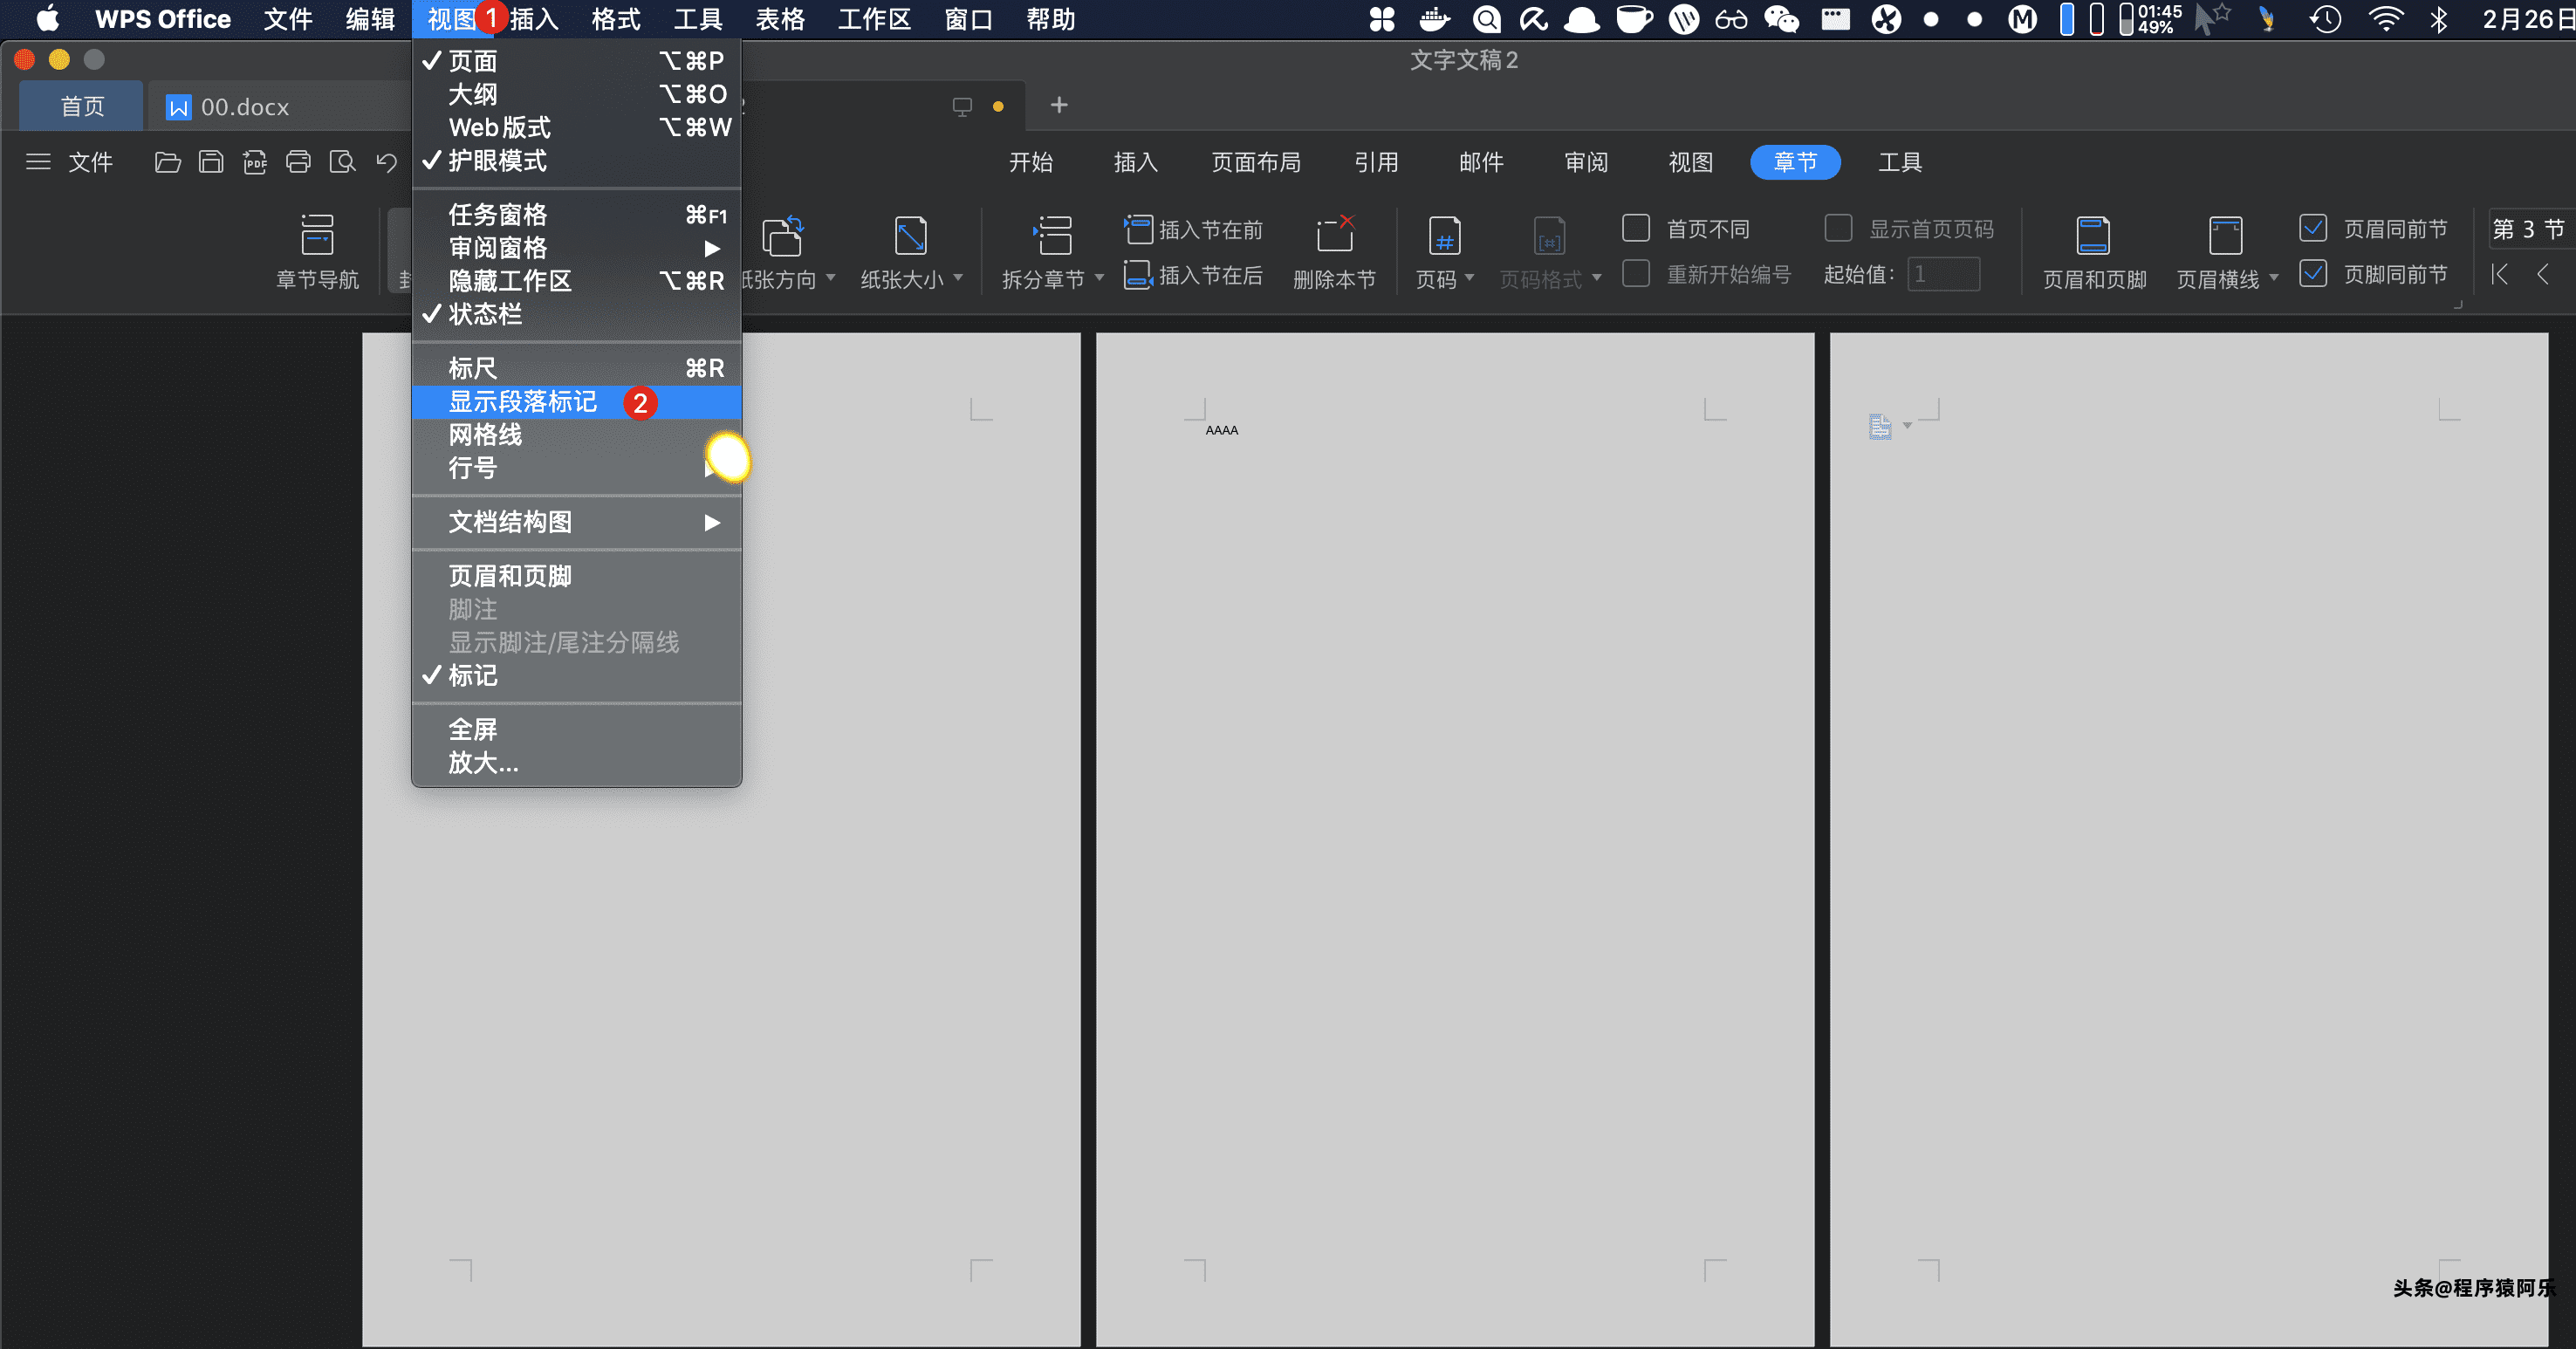Open Wi-Fi status in the menu bar
Viewport: 2576px width, 1349px height.
[2386, 19]
